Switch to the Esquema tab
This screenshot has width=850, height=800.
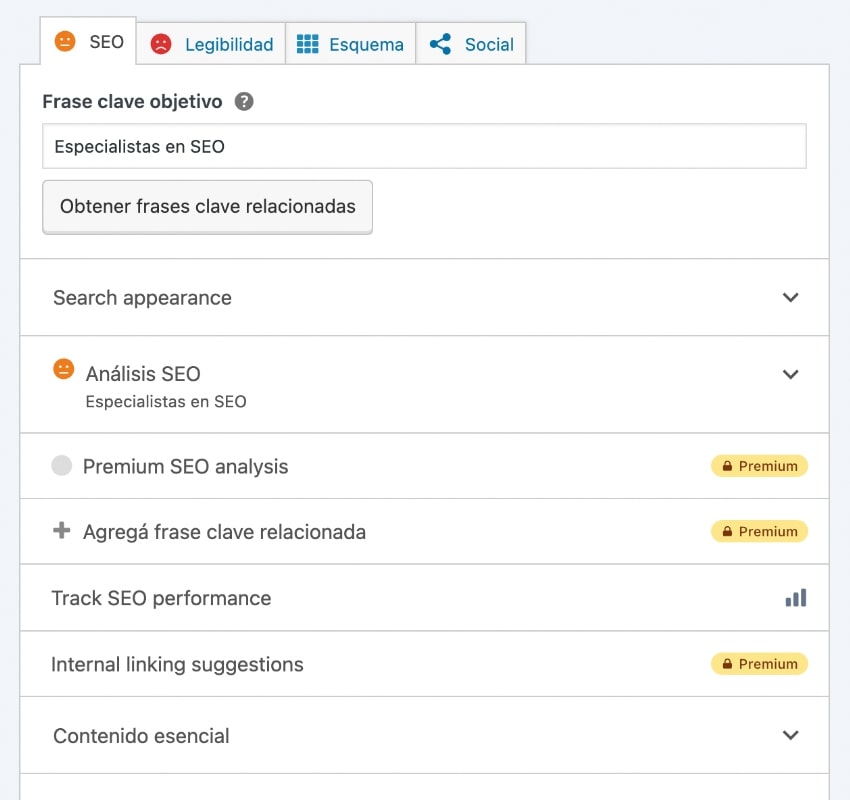point(351,44)
